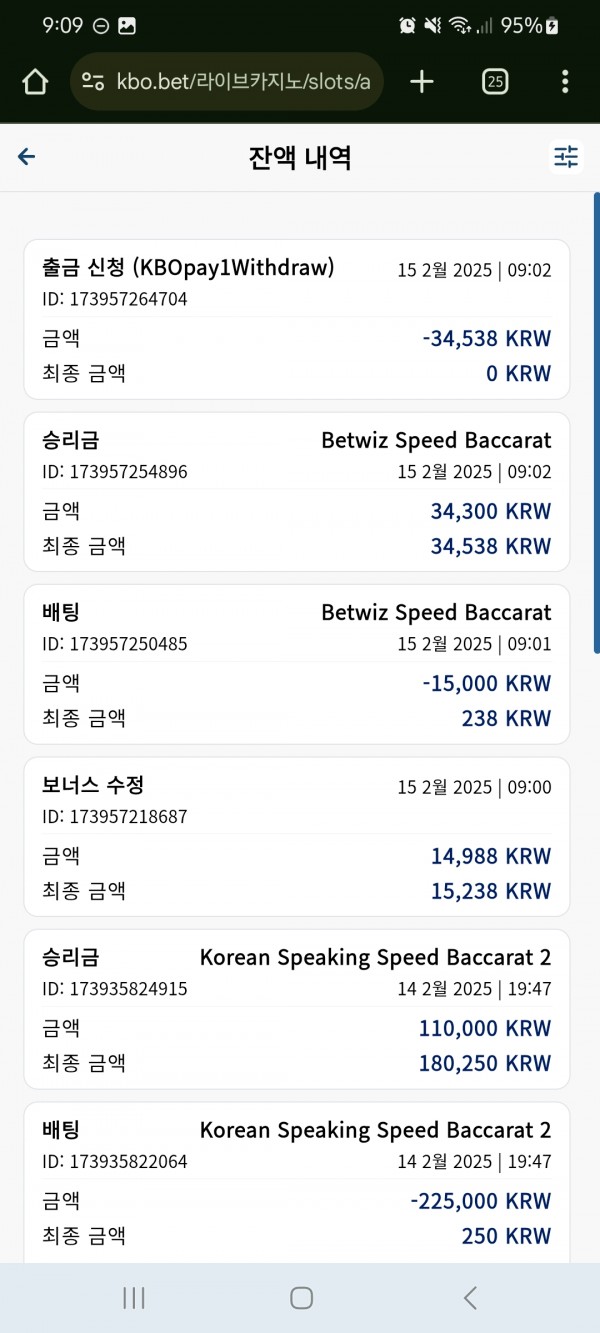Open a new tab with plus icon

422,82
